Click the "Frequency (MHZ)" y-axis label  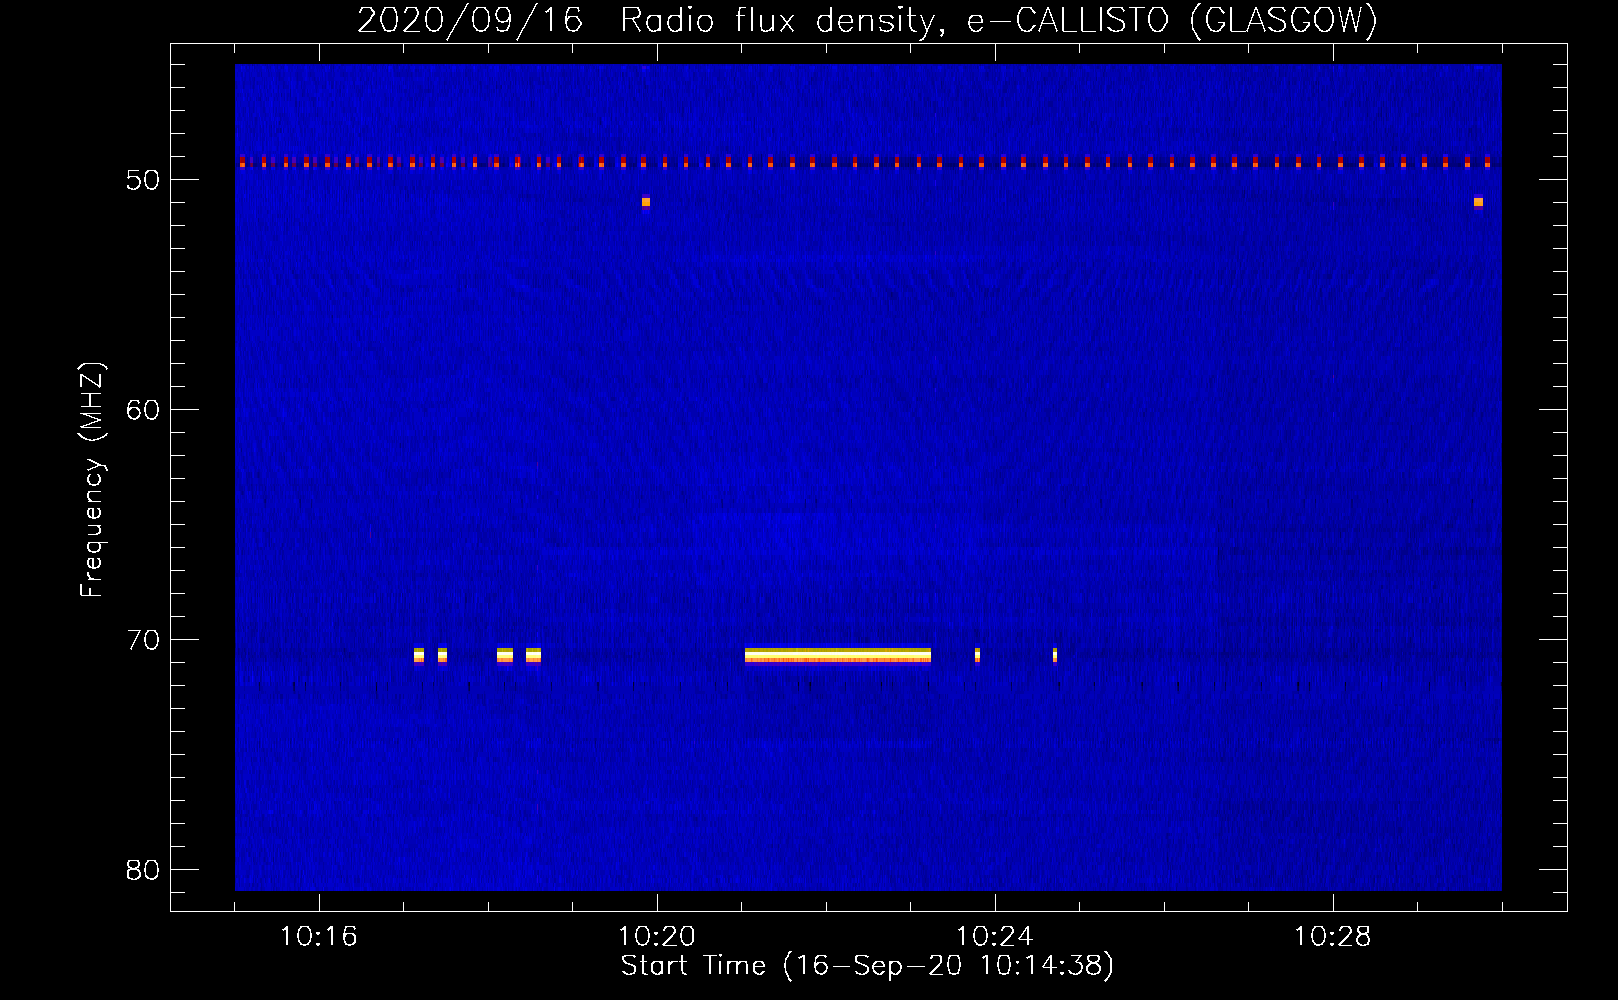92,481
